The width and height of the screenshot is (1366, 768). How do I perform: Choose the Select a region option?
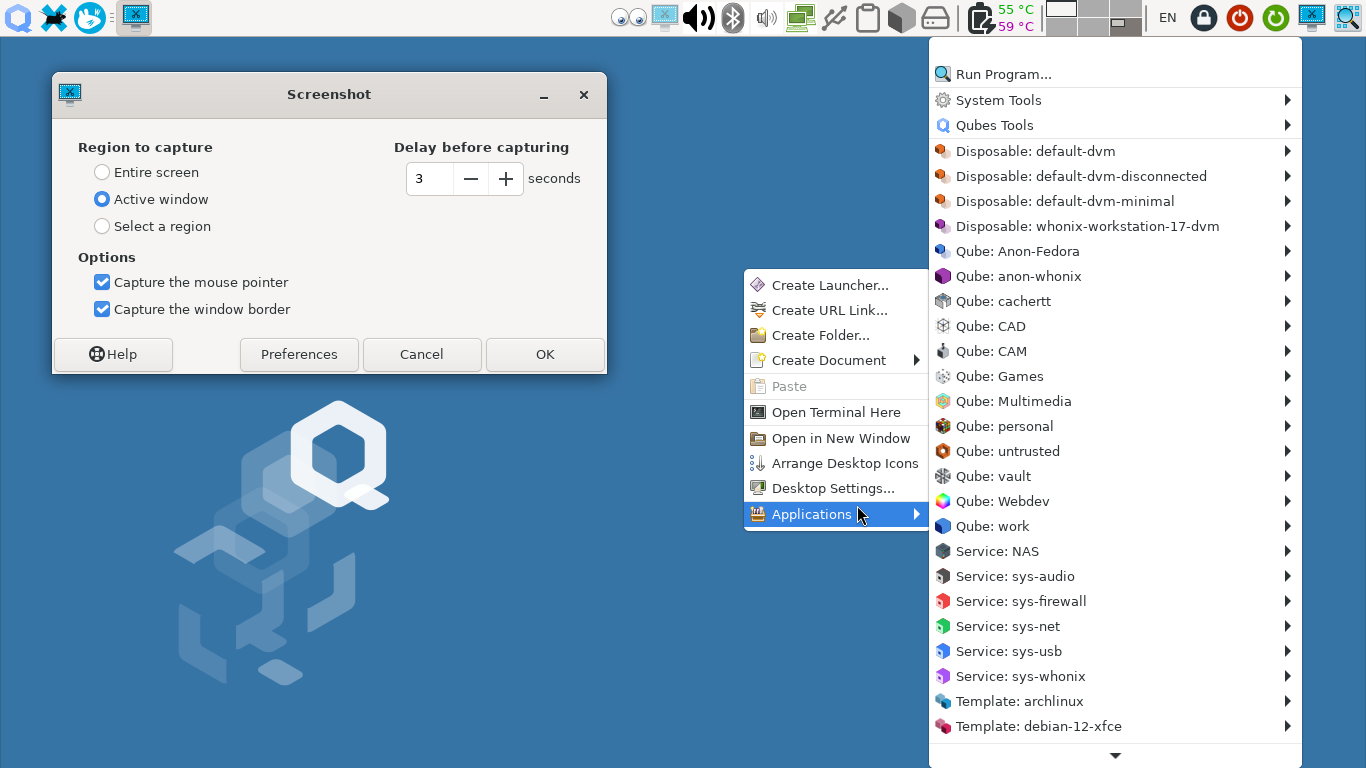pyautogui.click(x=102, y=227)
